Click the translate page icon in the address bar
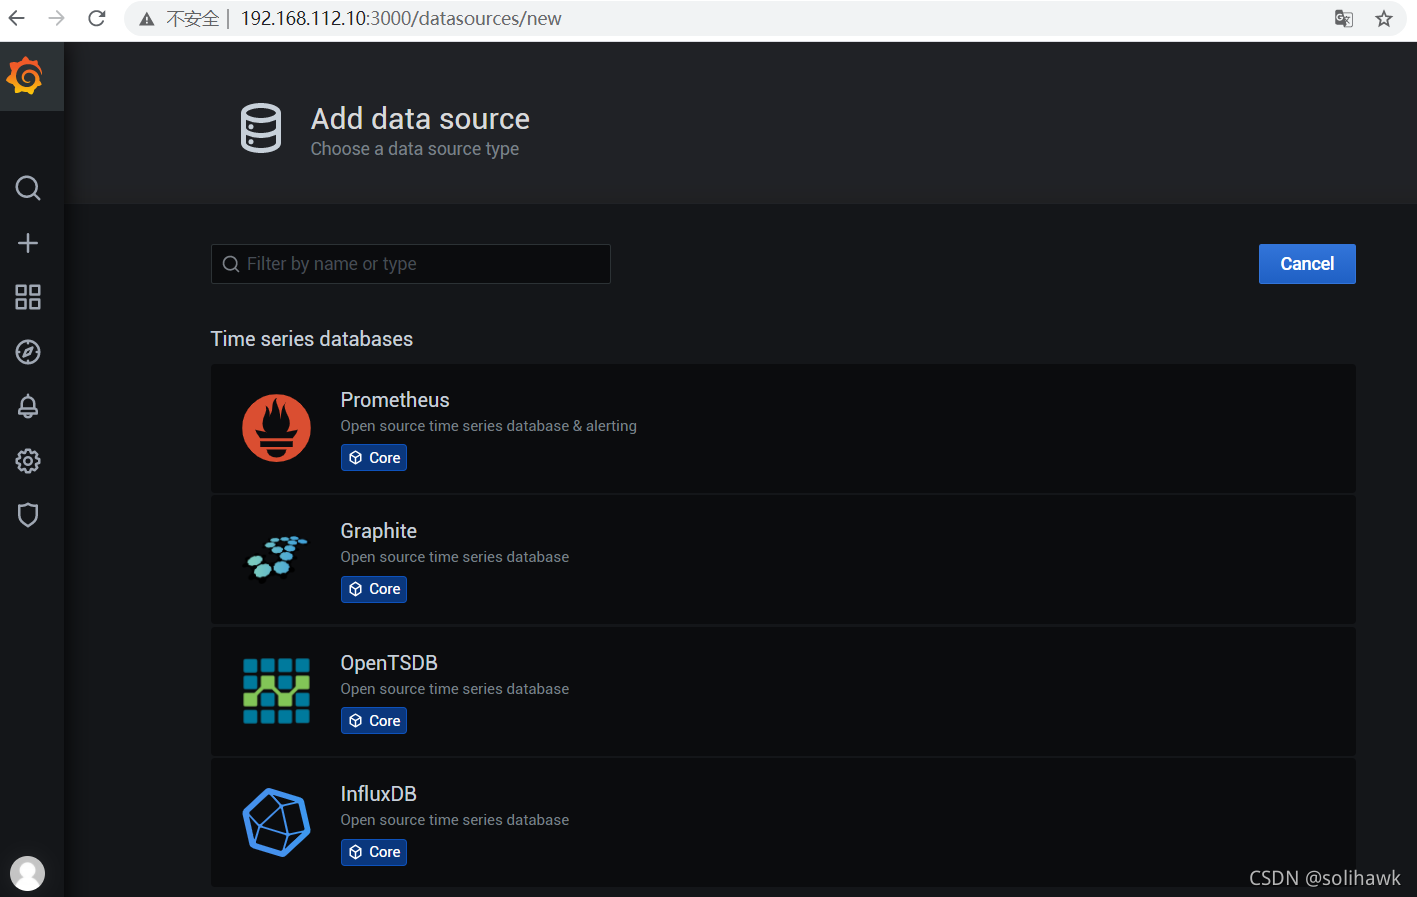The image size is (1417, 897). (x=1344, y=18)
